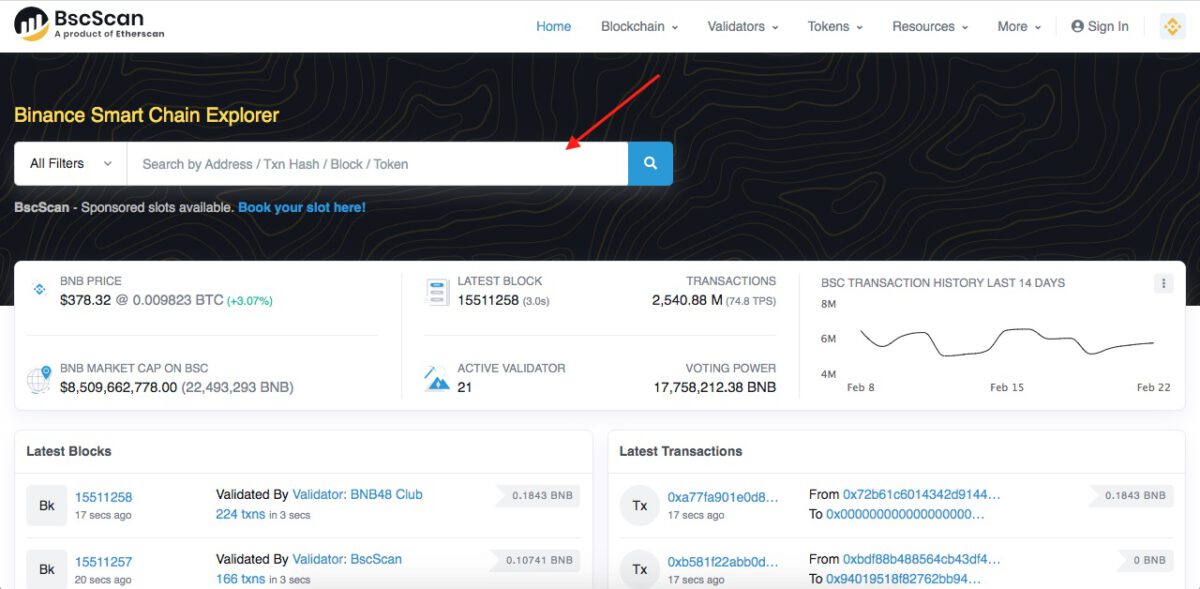Click the BNB price icon
This screenshot has height=589, width=1200.
pos(40,289)
